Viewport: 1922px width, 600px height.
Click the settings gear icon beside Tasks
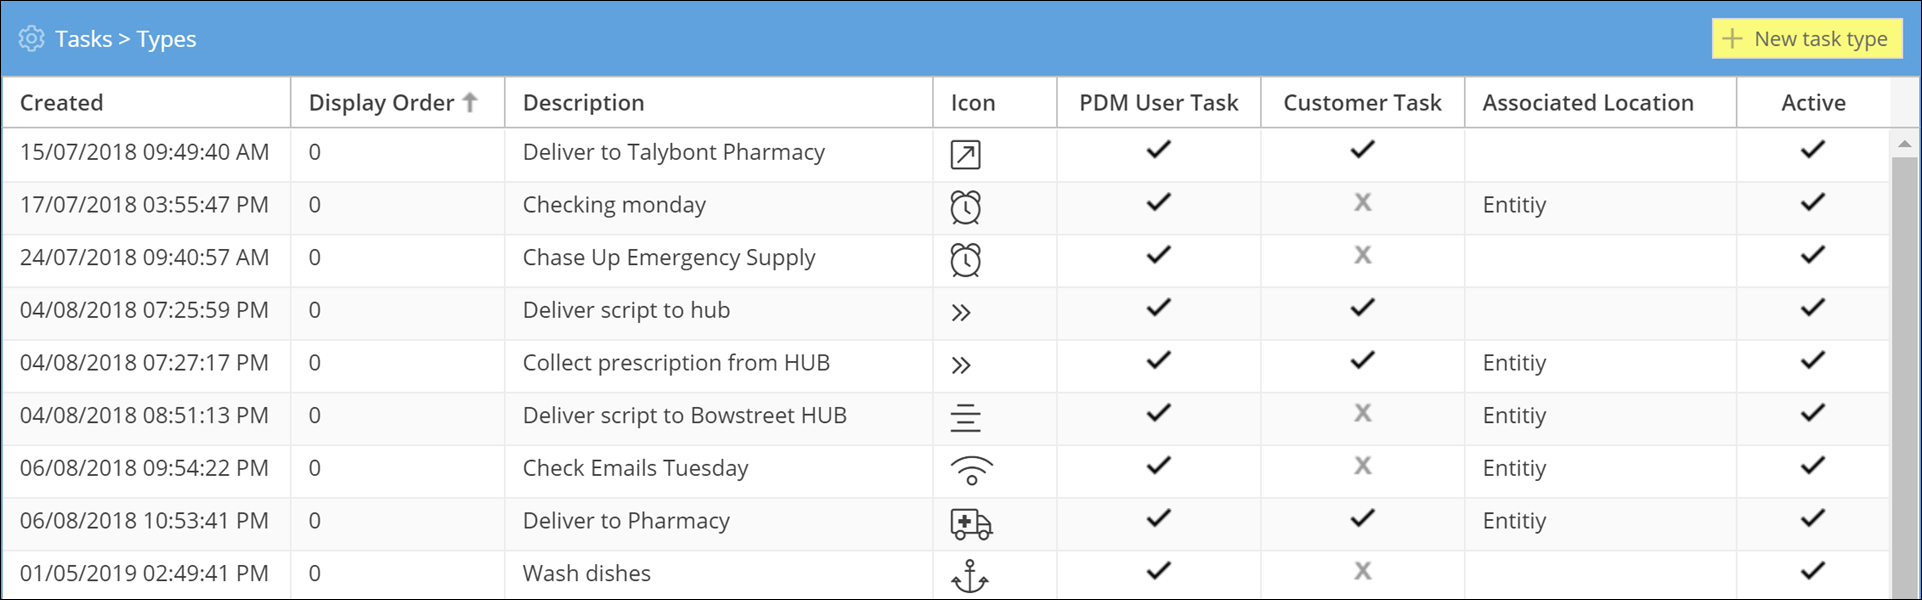point(32,39)
